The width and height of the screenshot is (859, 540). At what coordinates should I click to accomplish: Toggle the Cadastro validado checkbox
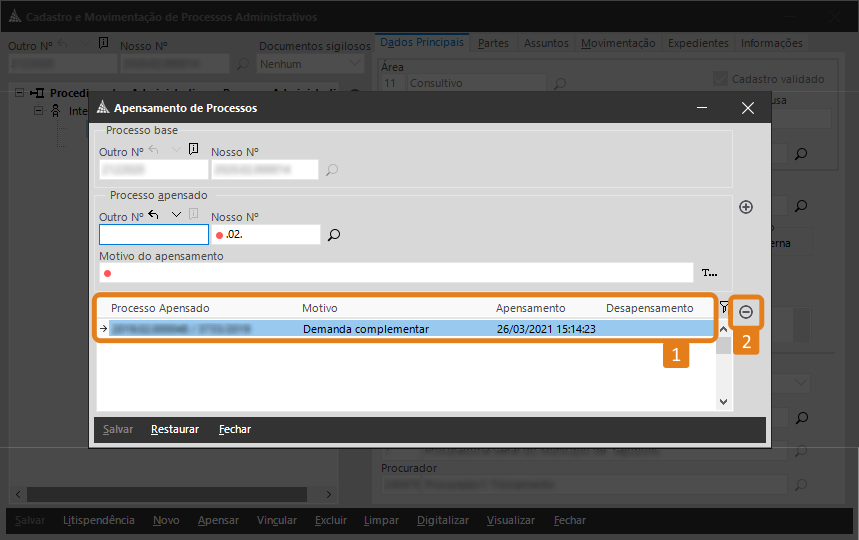720,79
